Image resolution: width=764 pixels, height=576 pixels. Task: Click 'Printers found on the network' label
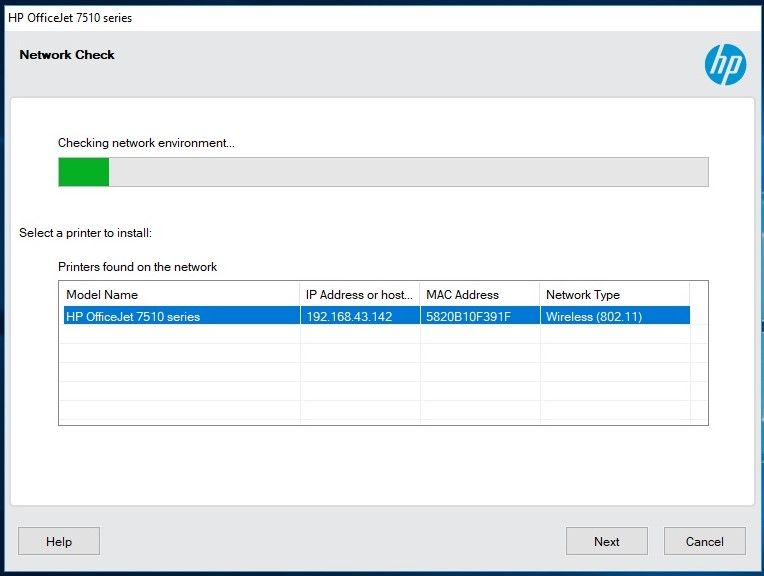pyautogui.click(x=137, y=267)
